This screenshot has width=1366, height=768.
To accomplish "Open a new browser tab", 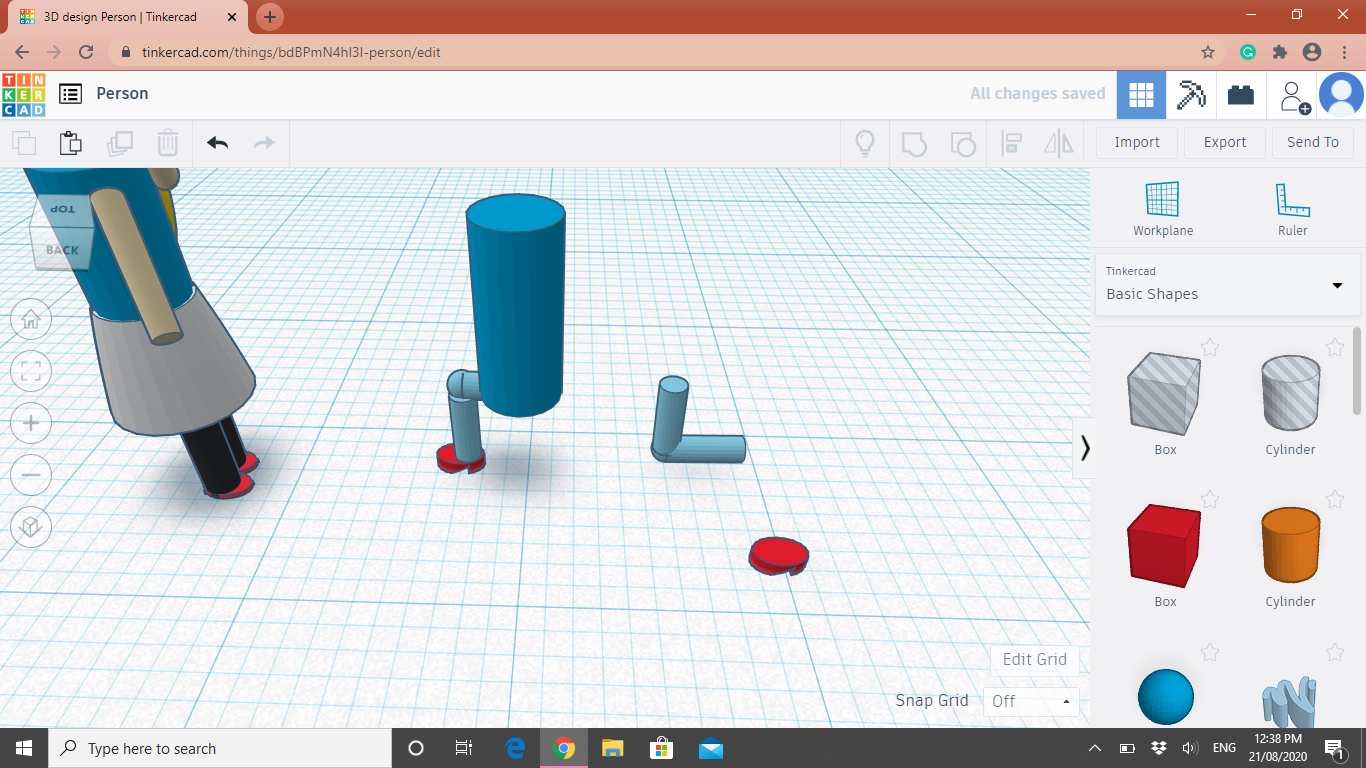I will [270, 17].
